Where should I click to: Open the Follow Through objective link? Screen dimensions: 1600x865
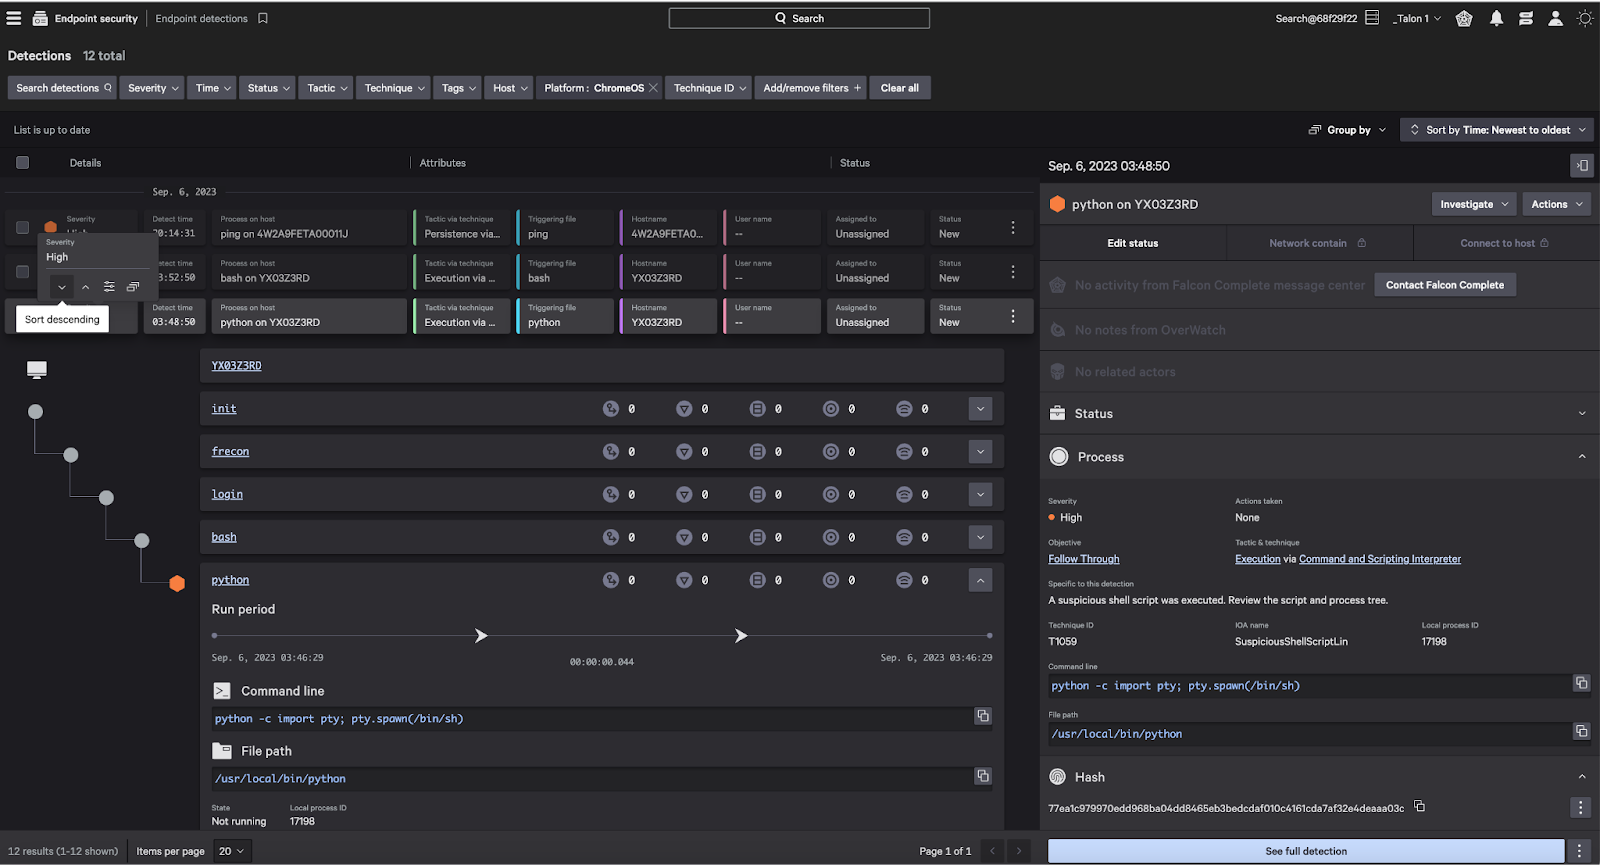[1083, 559]
